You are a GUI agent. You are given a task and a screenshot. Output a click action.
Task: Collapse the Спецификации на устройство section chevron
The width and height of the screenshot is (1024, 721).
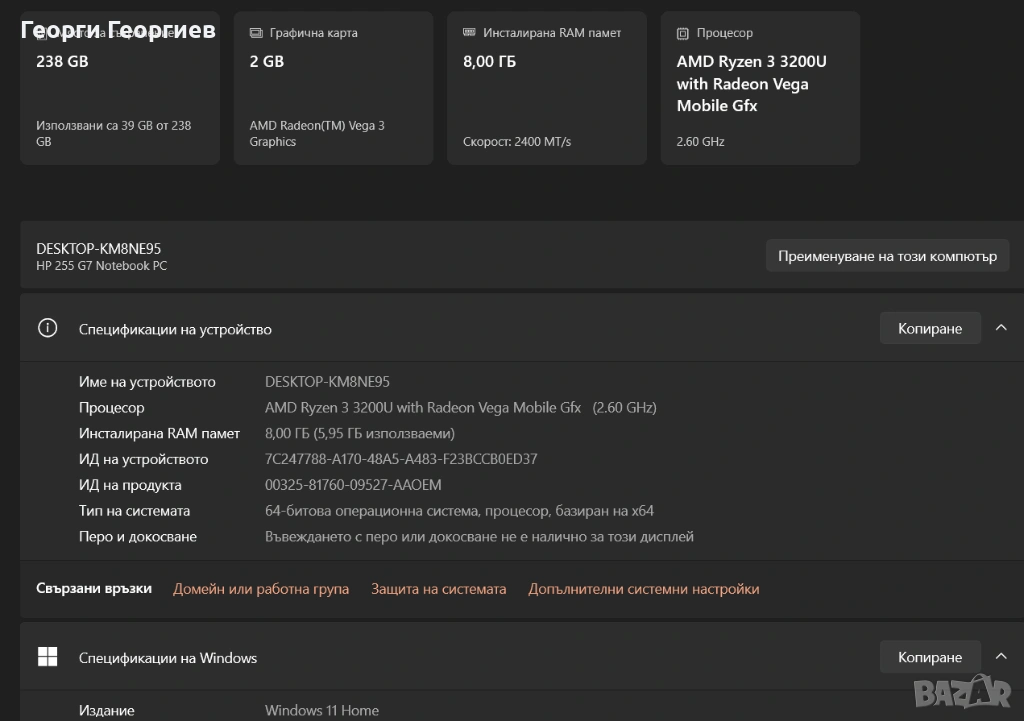click(1001, 327)
